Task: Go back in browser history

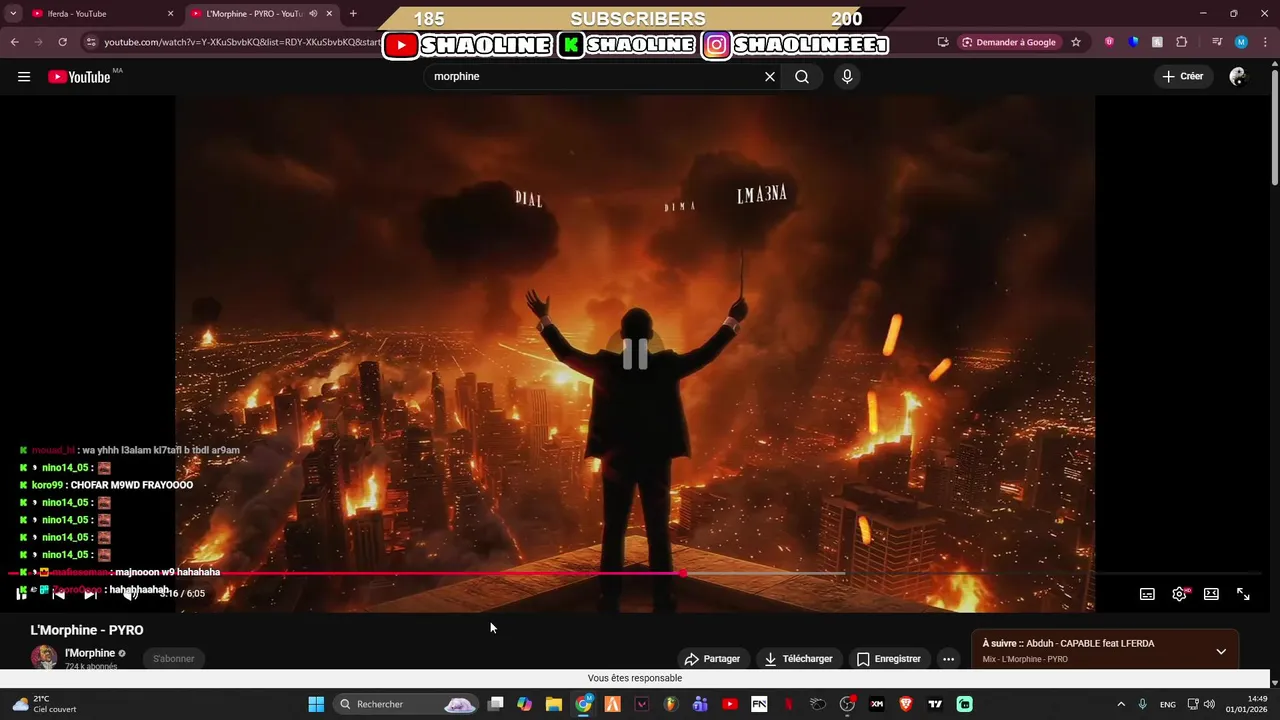Action: 14,42
